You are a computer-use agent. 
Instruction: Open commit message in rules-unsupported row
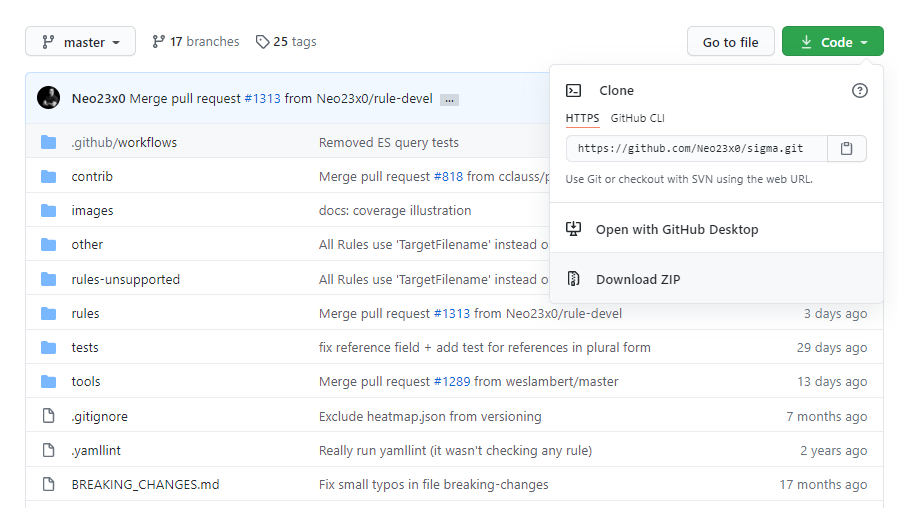tap(434, 279)
